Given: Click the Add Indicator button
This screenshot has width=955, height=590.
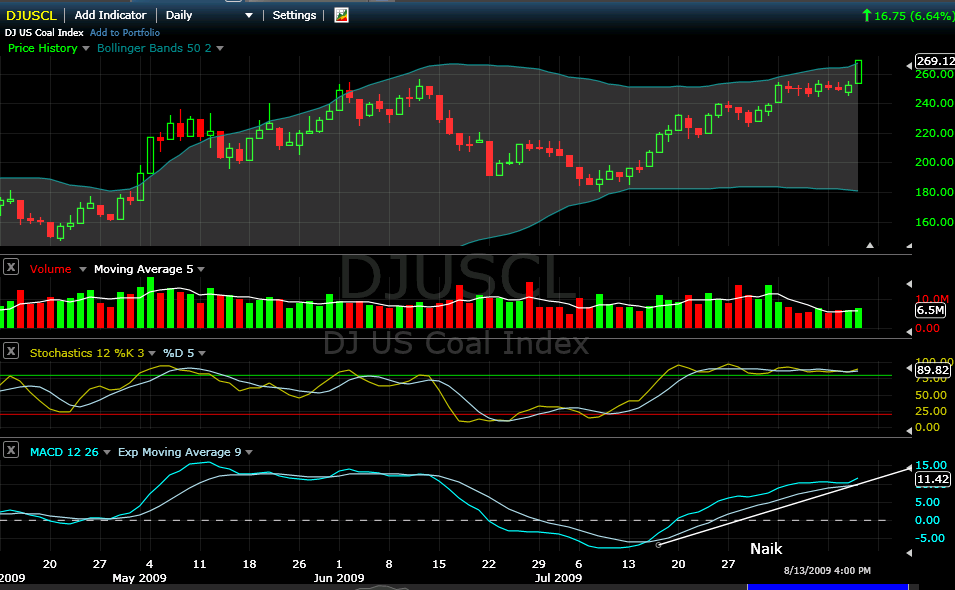Looking at the screenshot, I should click(x=110, y=15).
